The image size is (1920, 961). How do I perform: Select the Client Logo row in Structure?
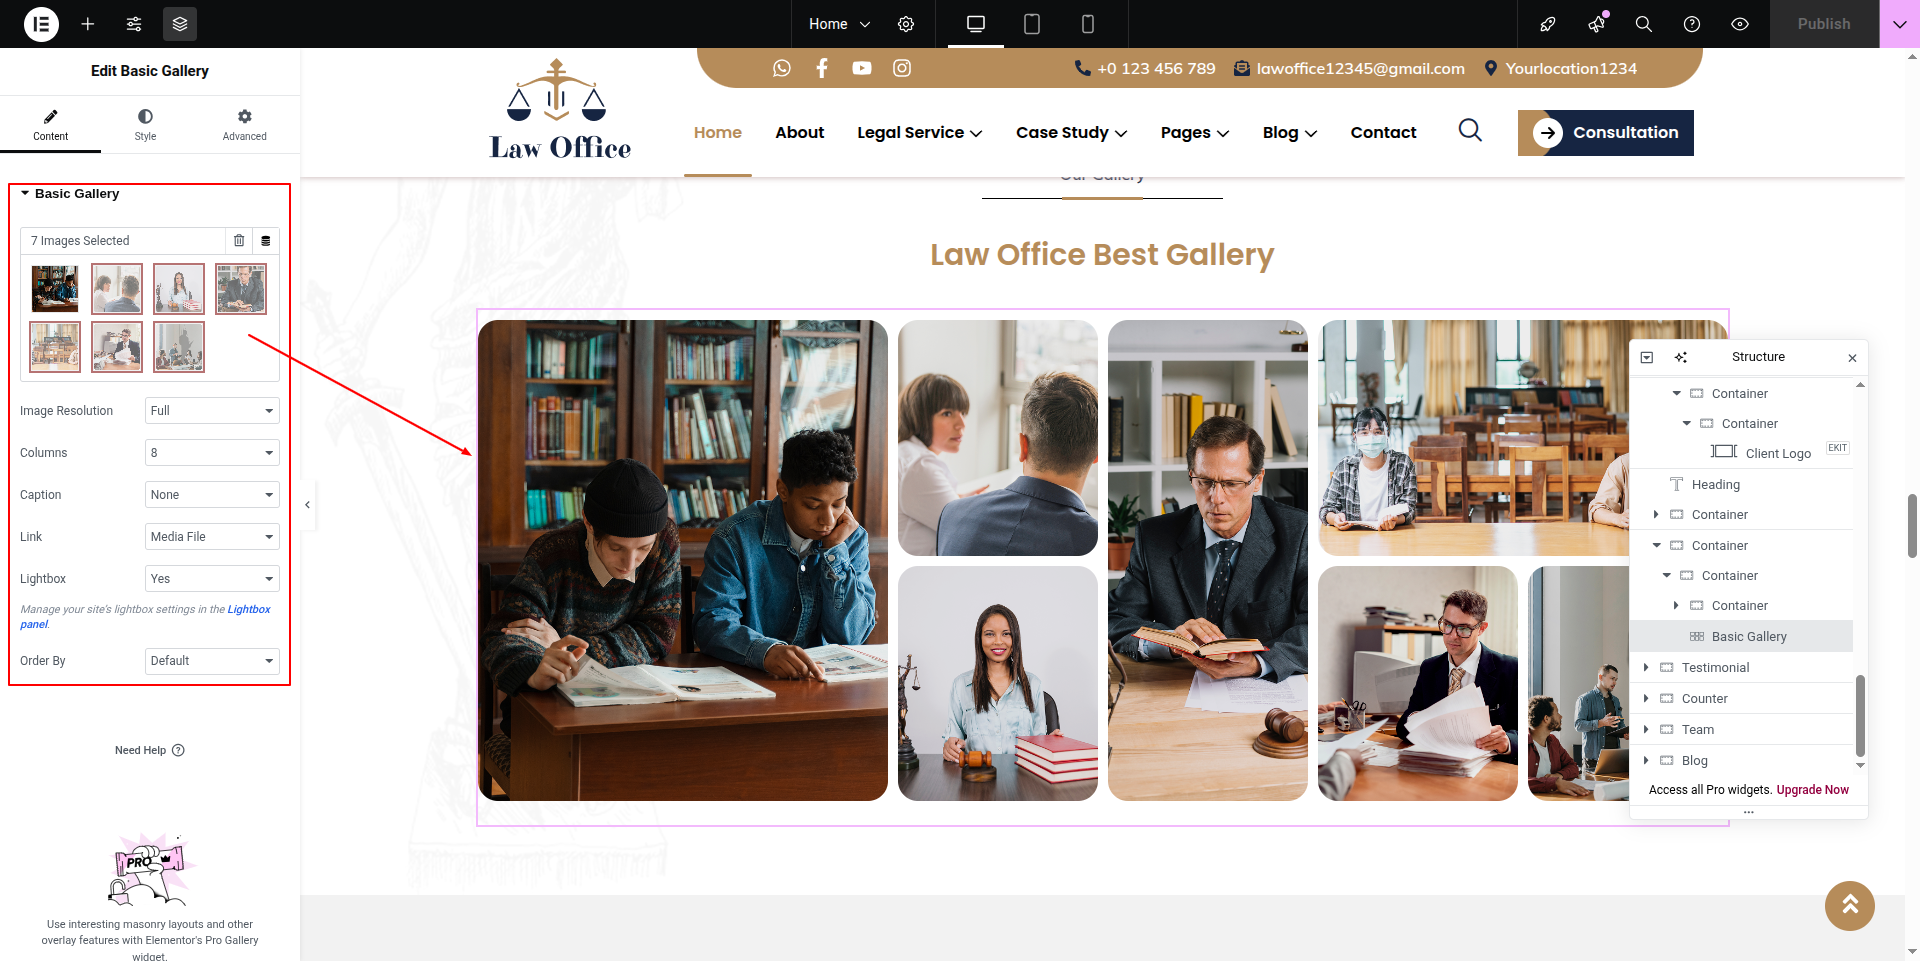1741,453
